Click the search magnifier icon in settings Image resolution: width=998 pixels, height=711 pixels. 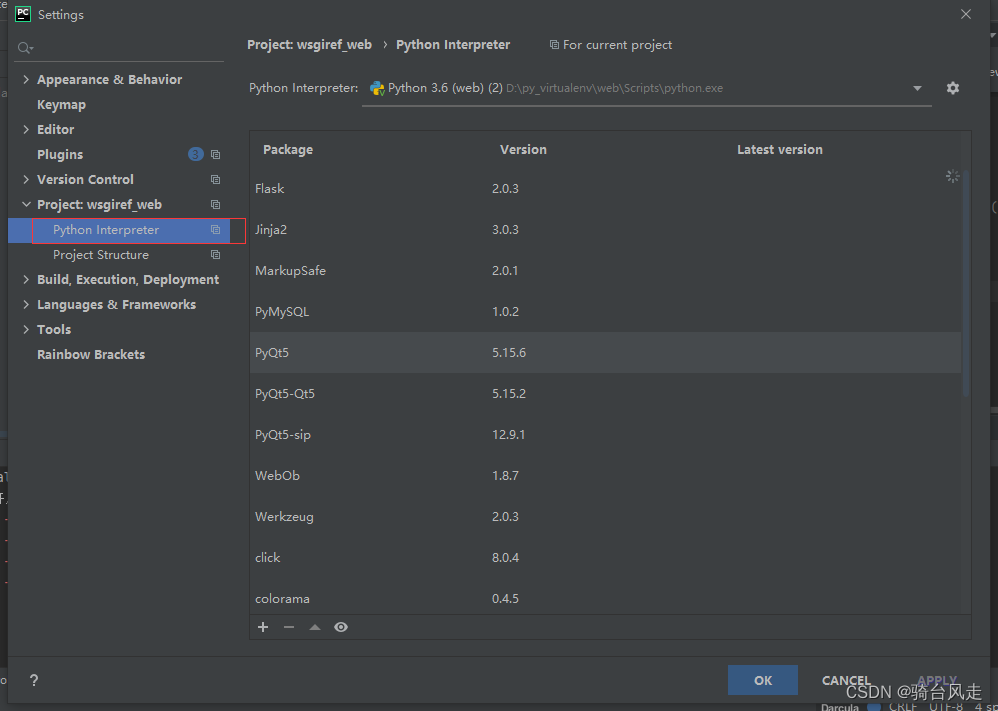pos(25,48)
